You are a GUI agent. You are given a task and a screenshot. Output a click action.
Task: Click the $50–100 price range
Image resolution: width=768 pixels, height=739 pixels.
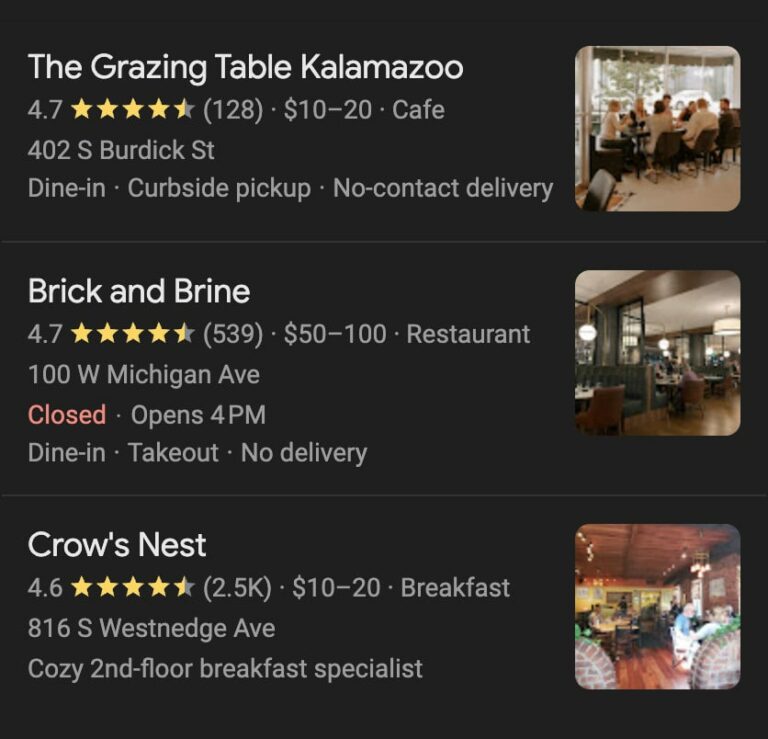pyautogui.click(x=335, y=334)
